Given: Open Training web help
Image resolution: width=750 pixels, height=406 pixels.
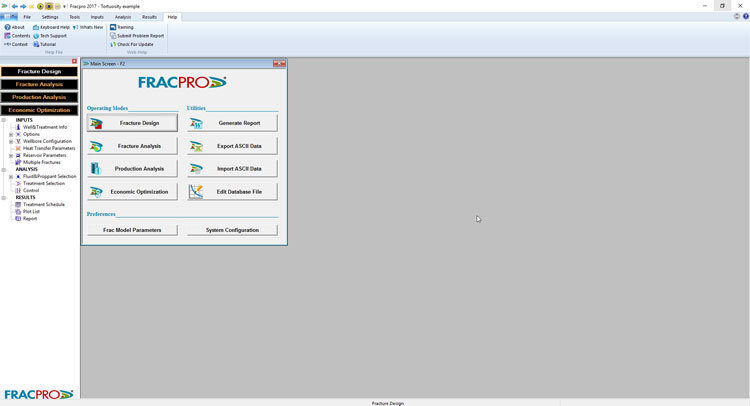Looking at the screenshot, I should (x=122, y=27).
